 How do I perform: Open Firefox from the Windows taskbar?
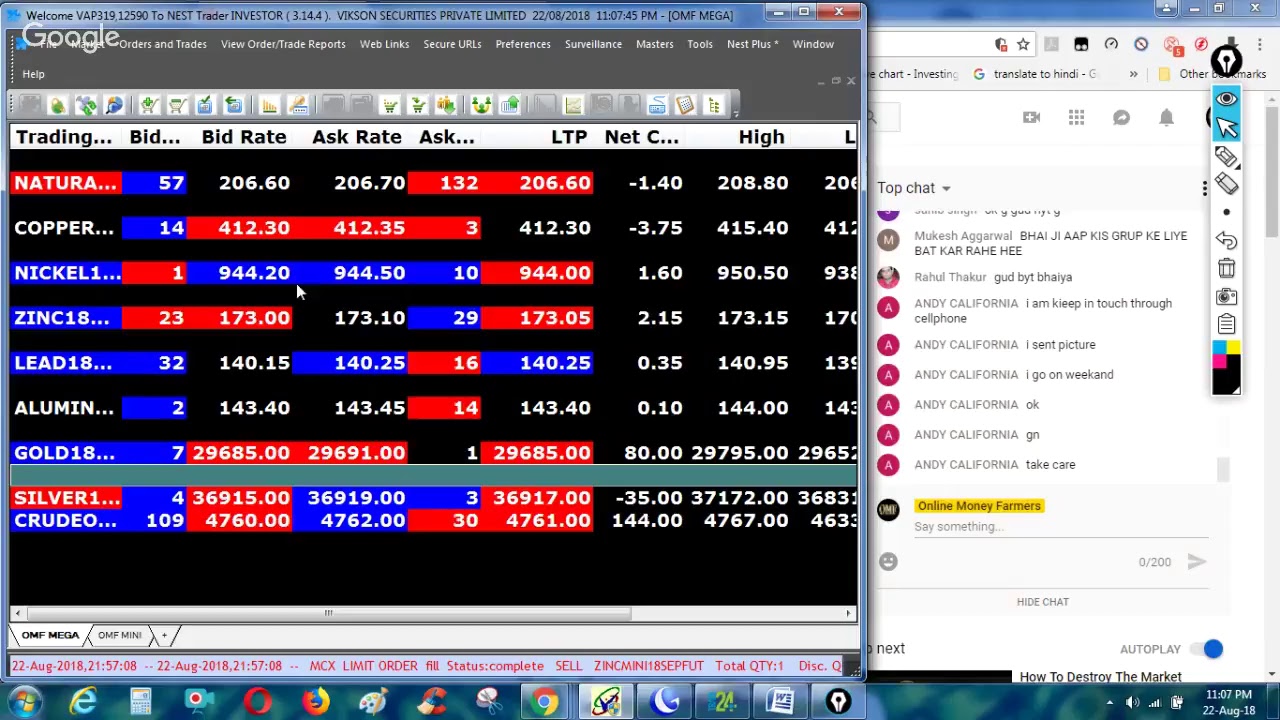click(x=316, y=702)
